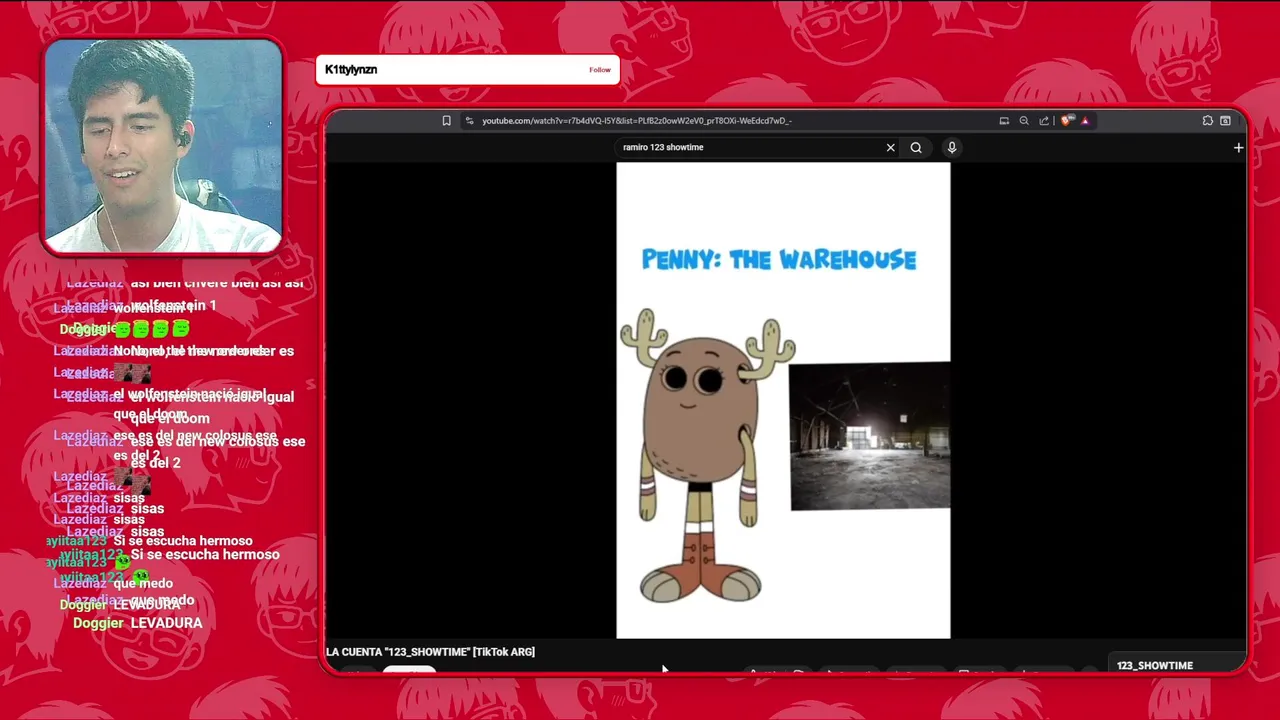The image size is (1280, 720).
Task: Click the wallet icon at toolbar's right end
Action: coord(1225,121)
